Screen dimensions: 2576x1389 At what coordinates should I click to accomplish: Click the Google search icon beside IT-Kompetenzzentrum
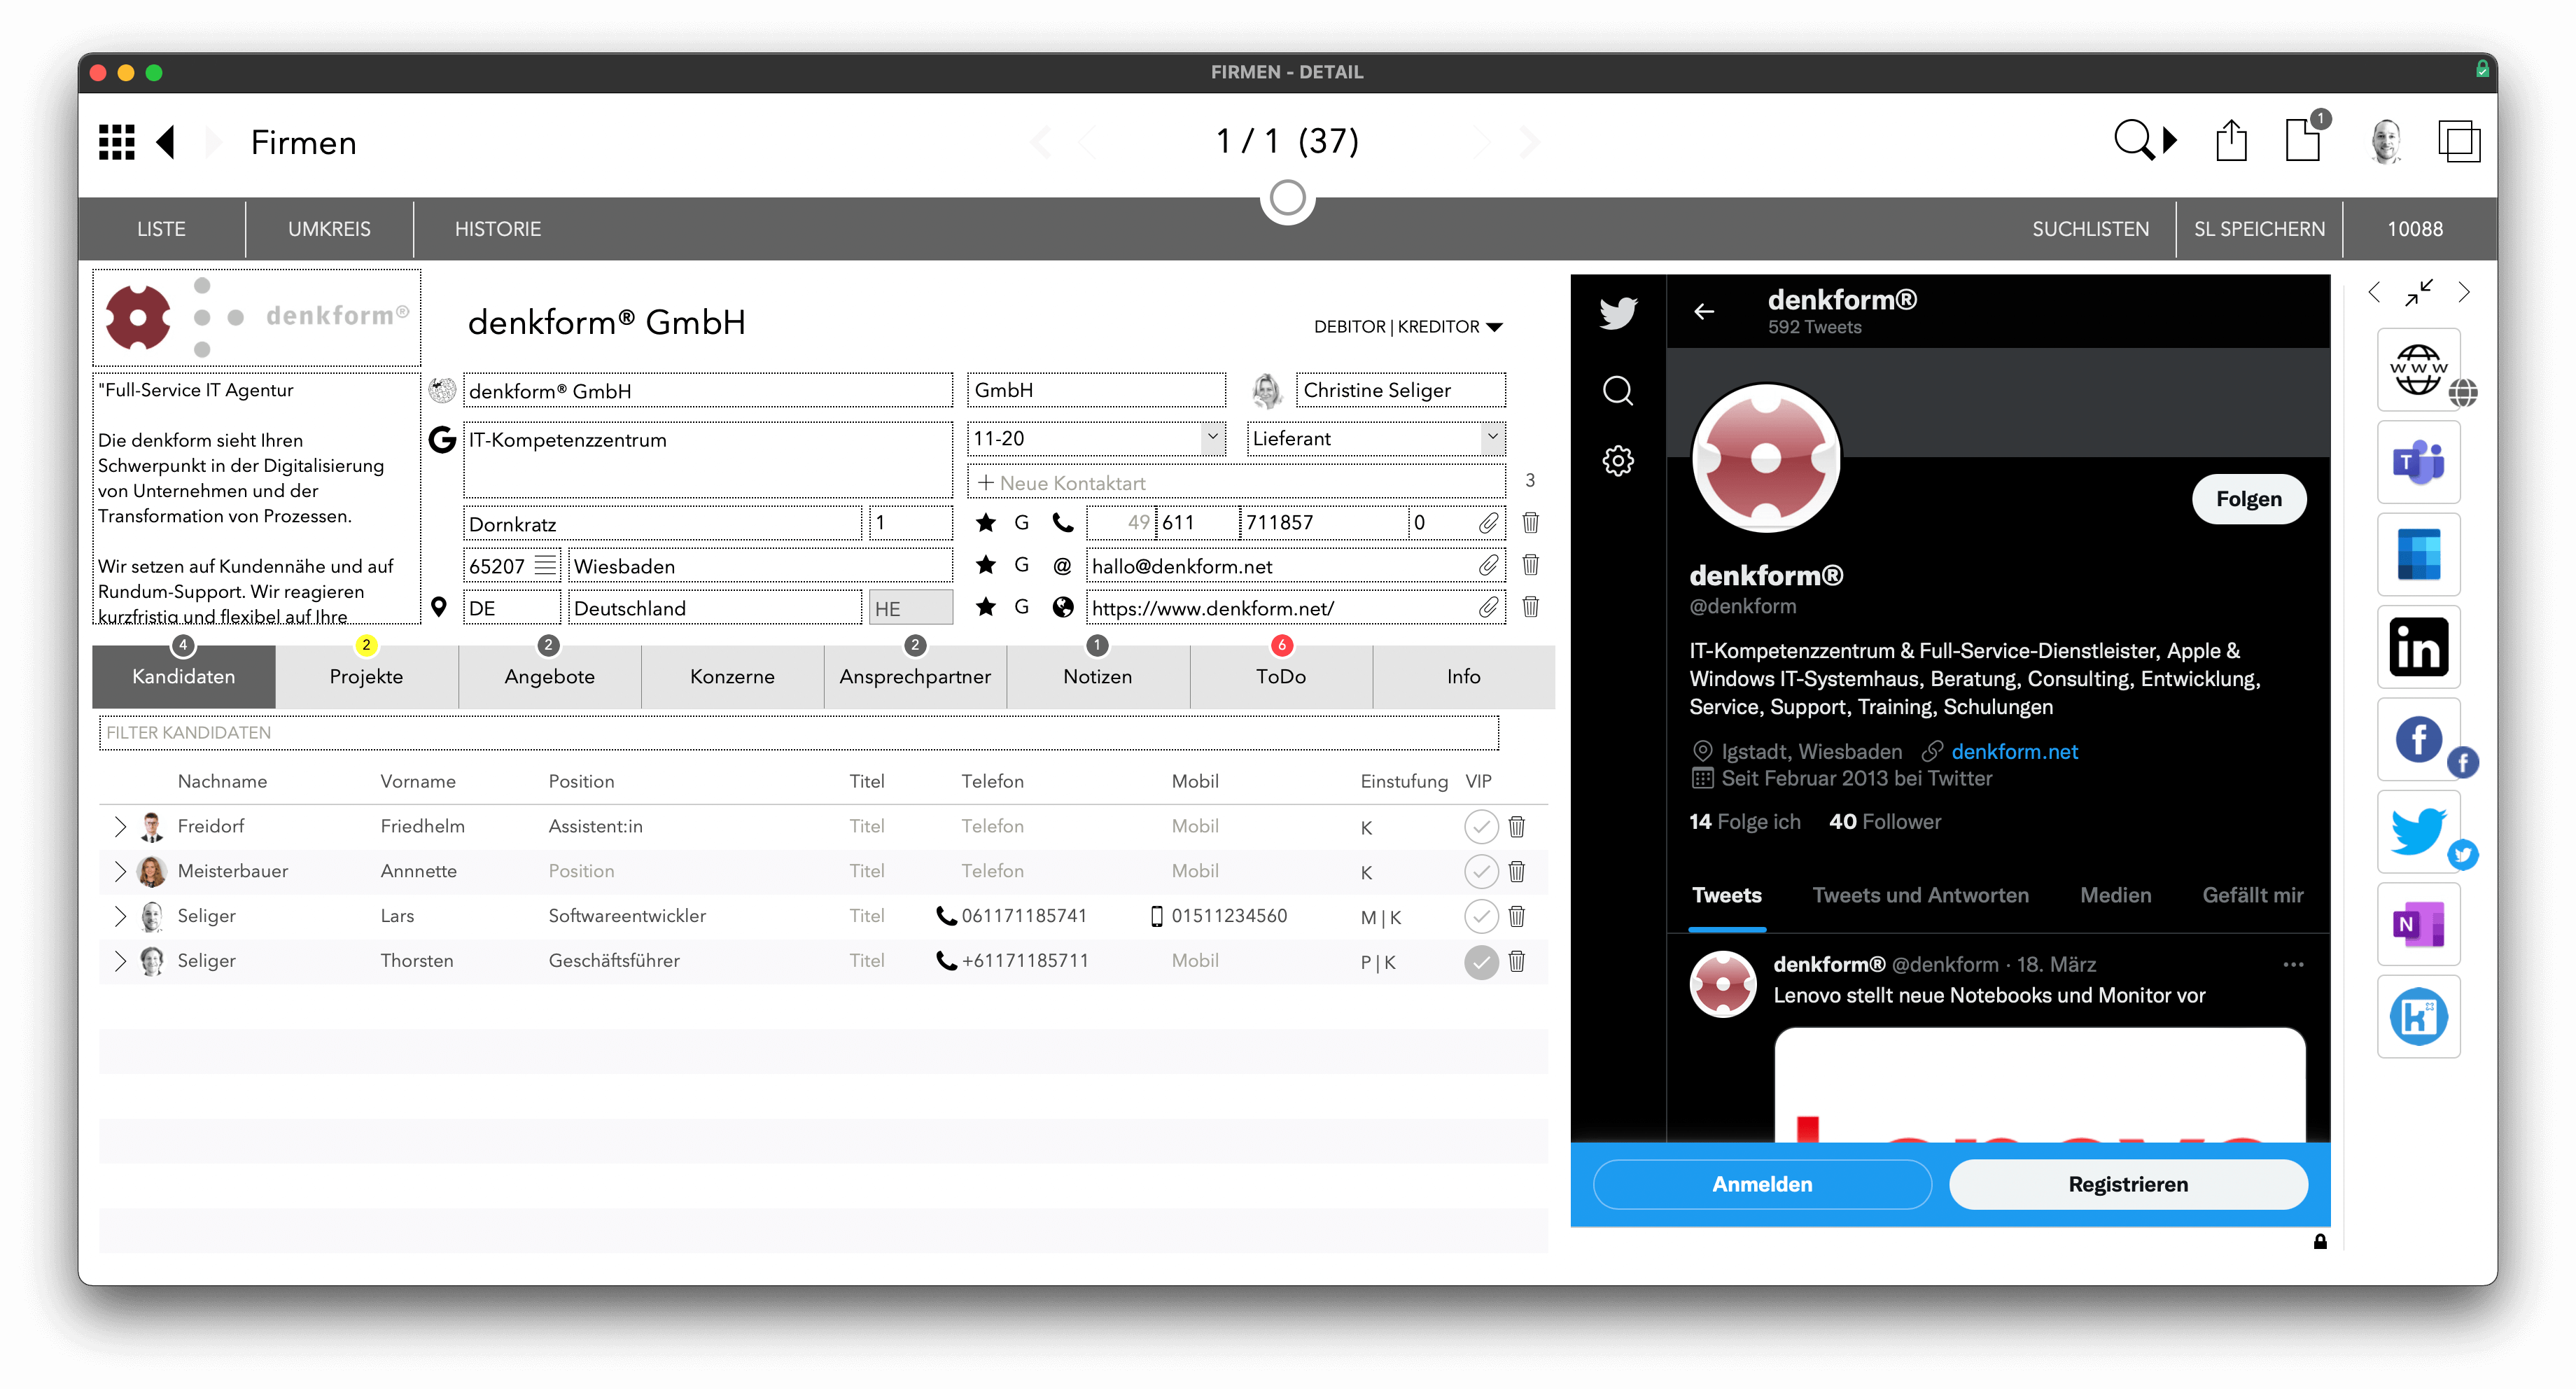tap(442, 439)
